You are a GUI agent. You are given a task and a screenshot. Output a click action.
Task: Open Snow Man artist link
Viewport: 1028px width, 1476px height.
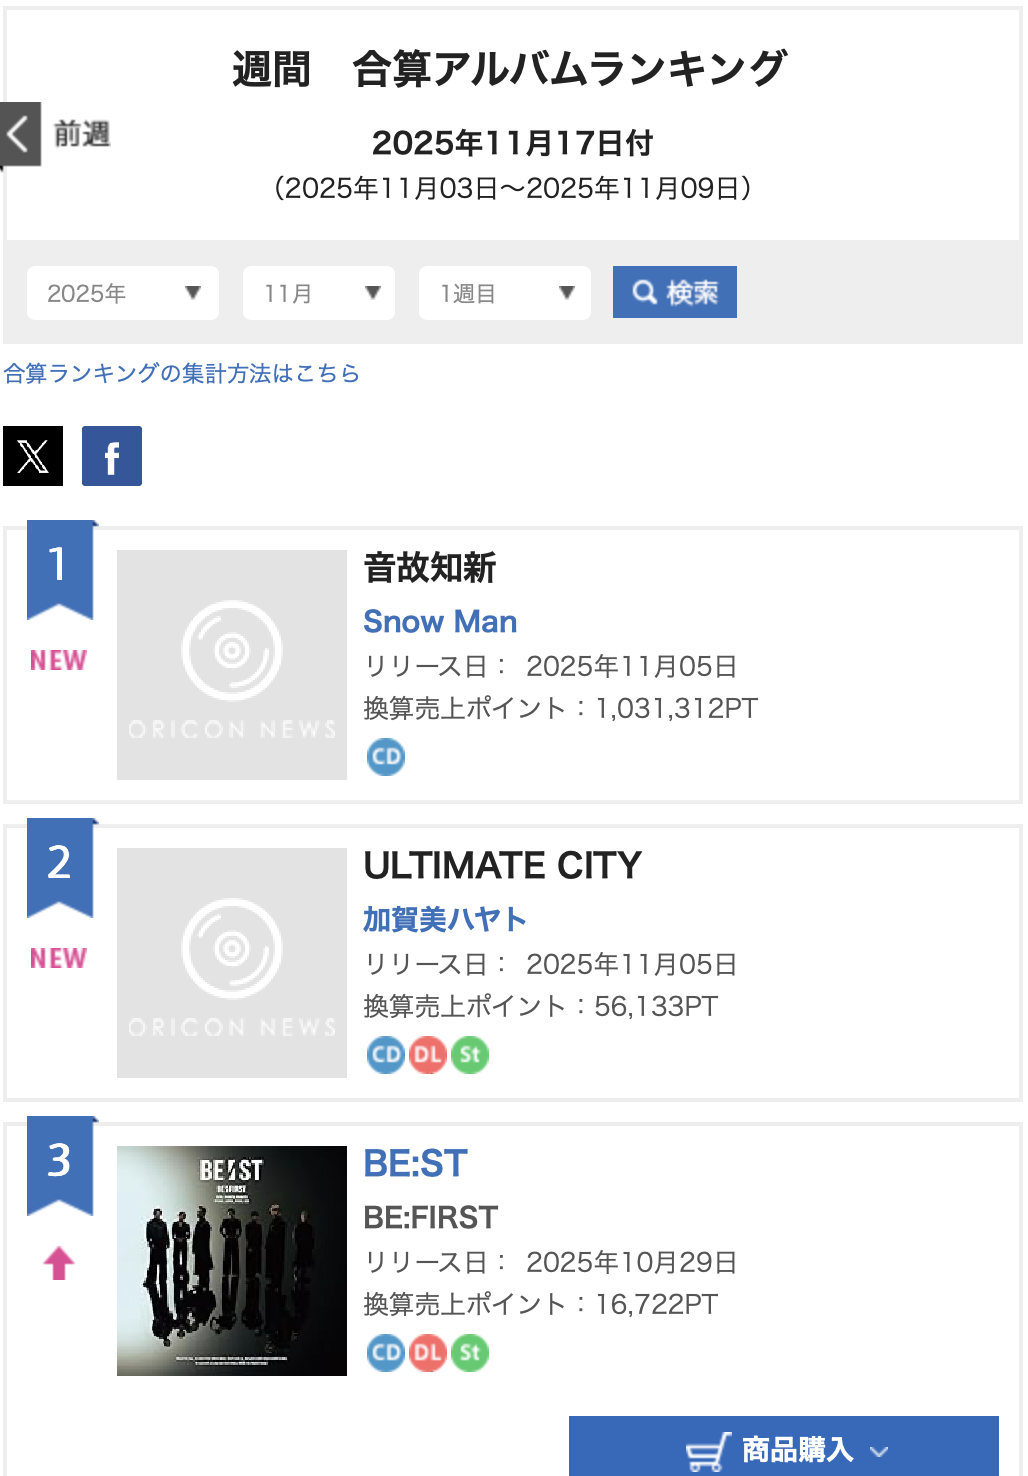click(440, 622)
